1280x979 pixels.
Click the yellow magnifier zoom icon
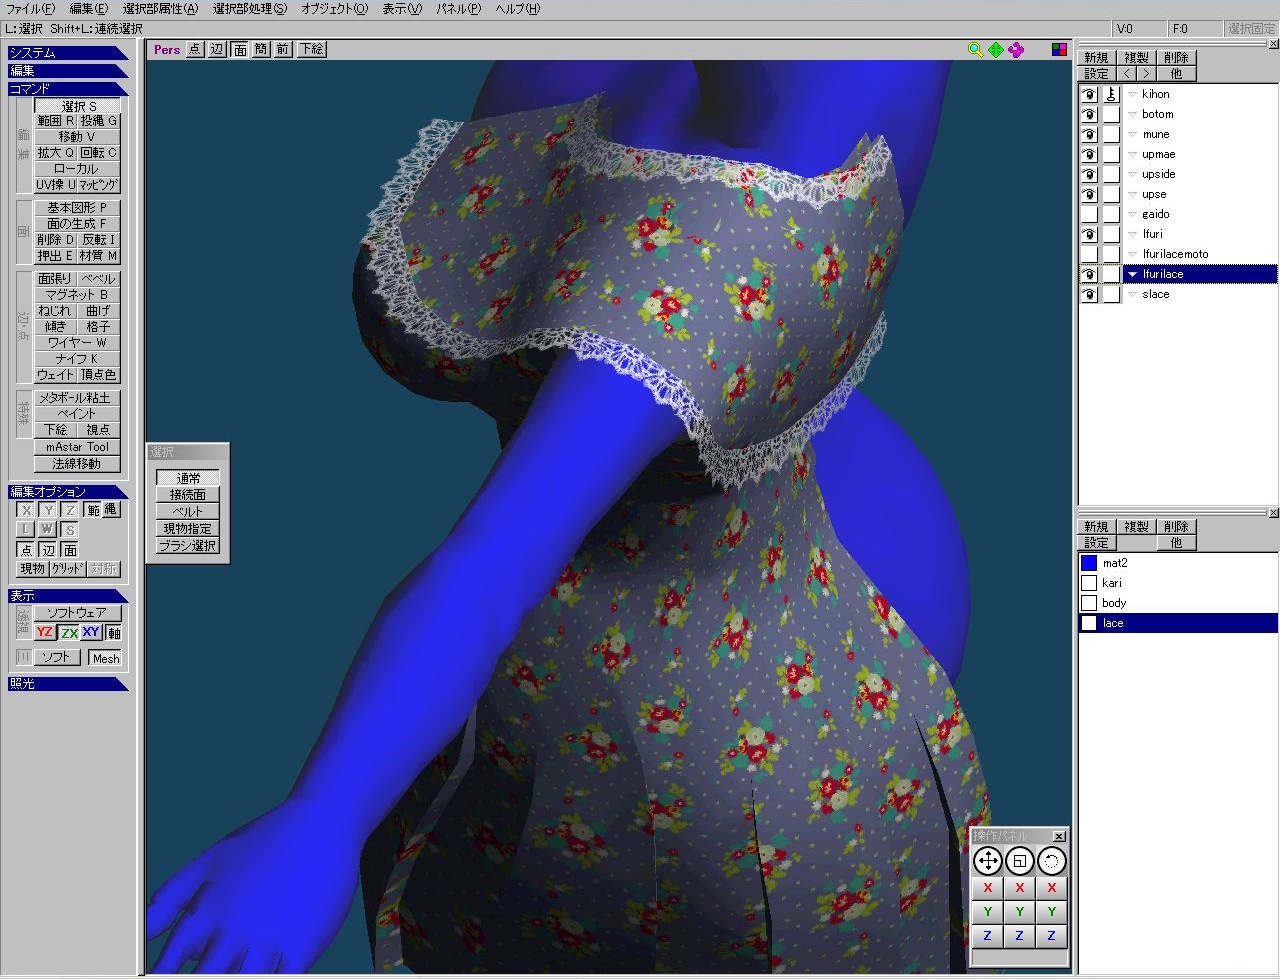pyautogui.click(x=975, y=50)
